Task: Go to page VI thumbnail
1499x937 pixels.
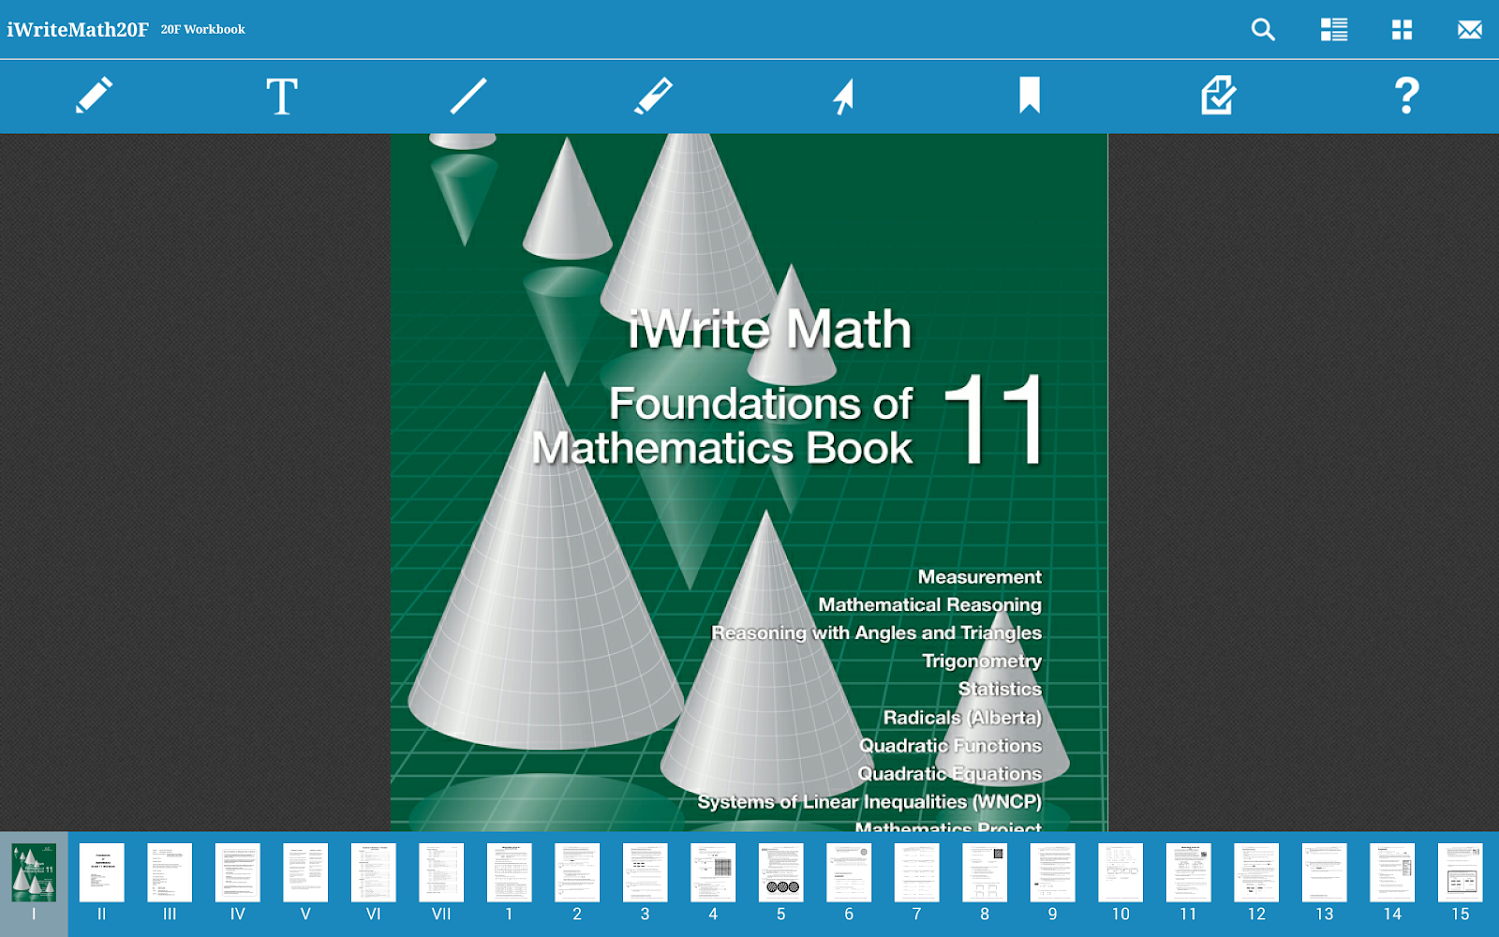Action: (373, 872)
